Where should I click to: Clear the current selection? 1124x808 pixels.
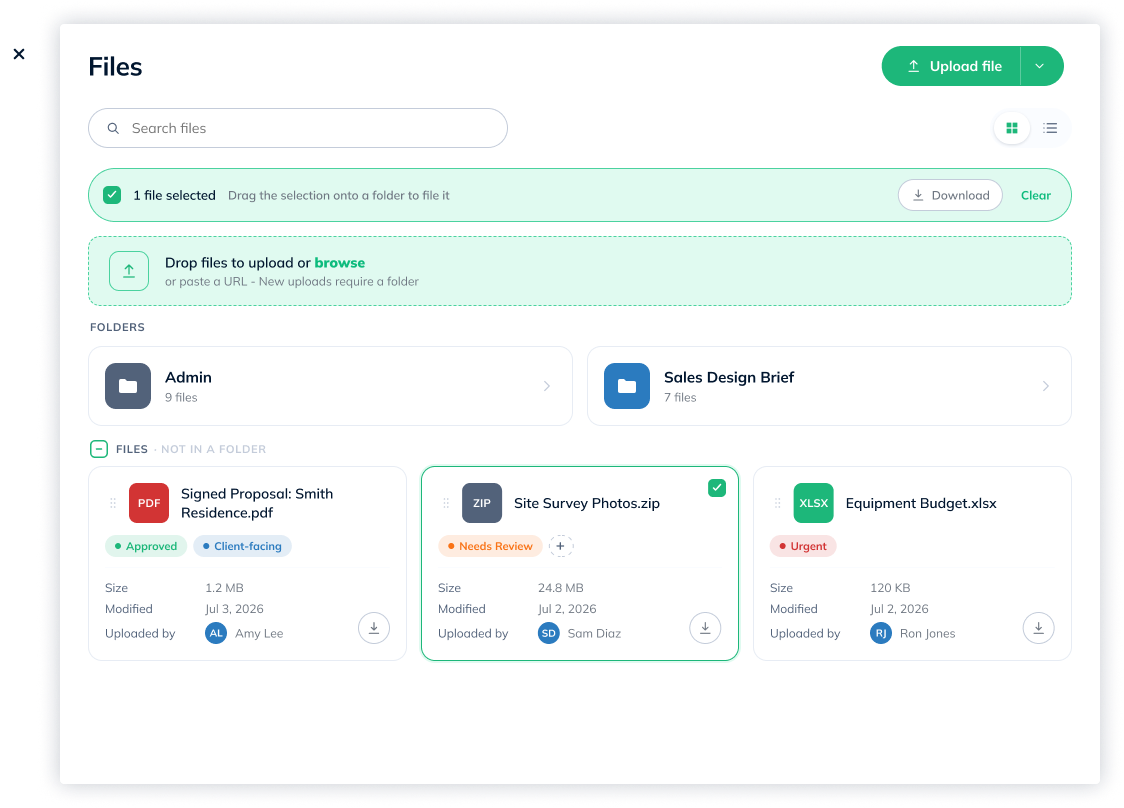[x=1035, y=195]
